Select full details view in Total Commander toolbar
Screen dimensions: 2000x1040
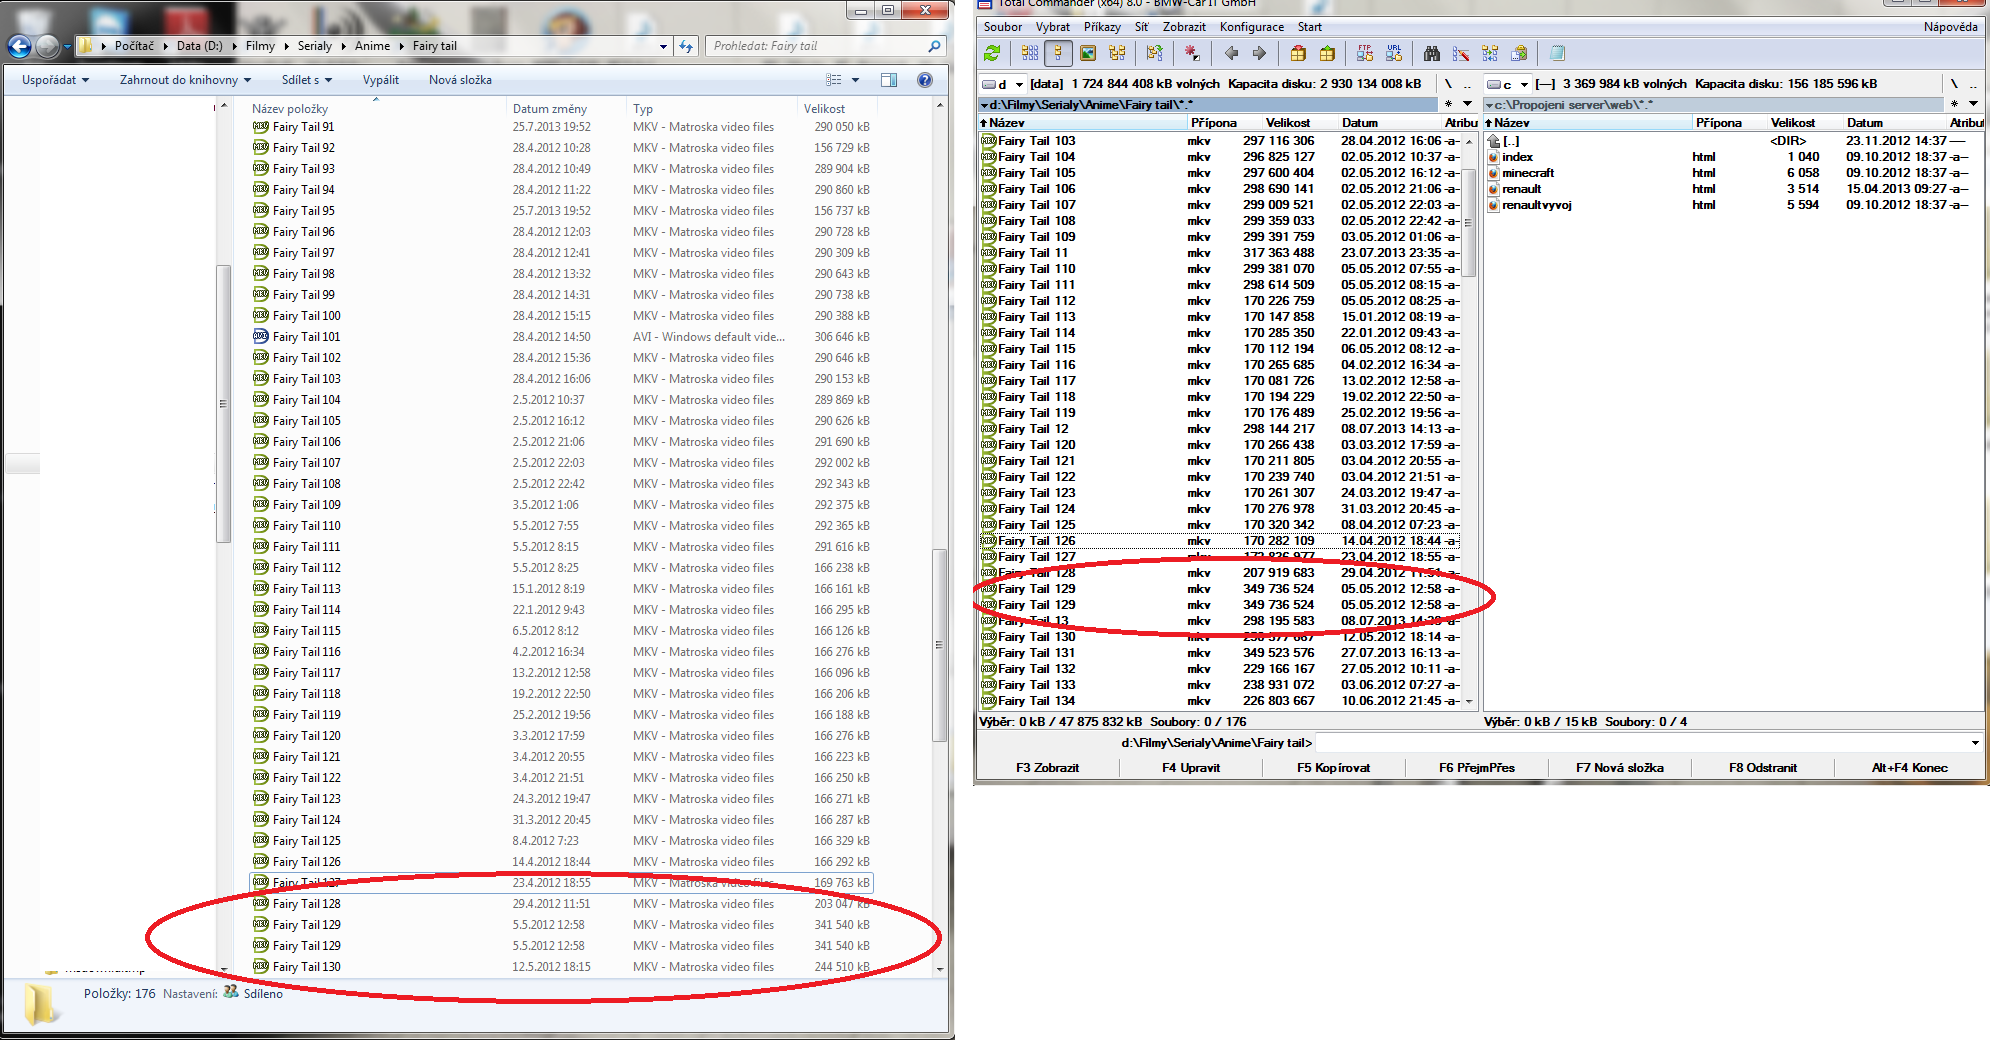coord(1058,54)
